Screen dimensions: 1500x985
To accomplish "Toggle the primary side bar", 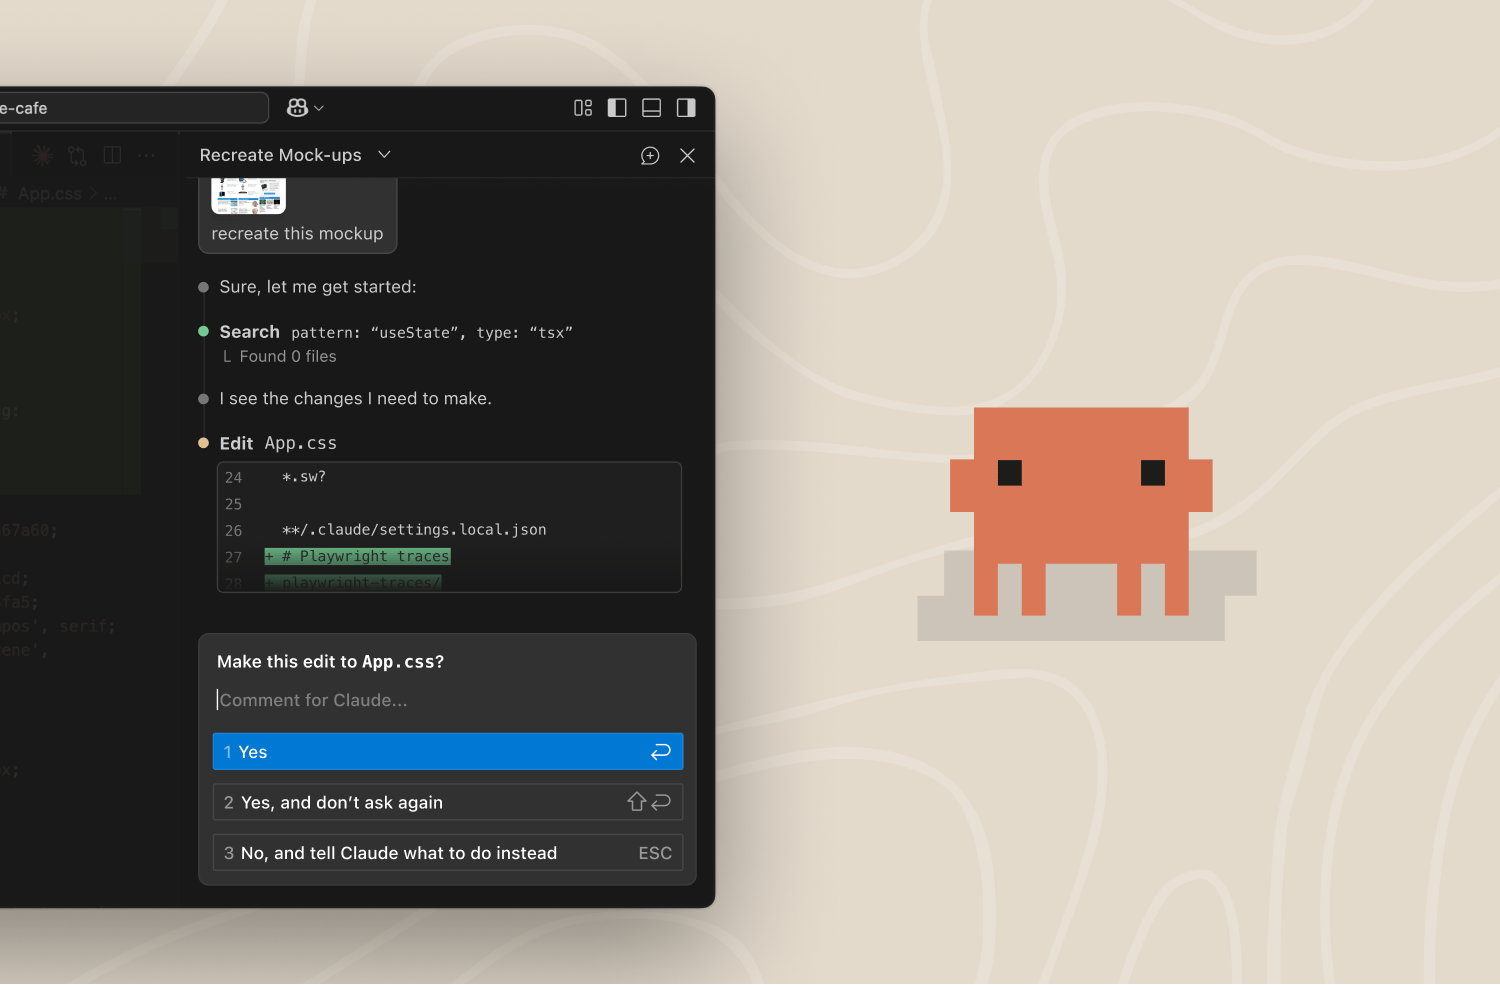I will 617,108.
